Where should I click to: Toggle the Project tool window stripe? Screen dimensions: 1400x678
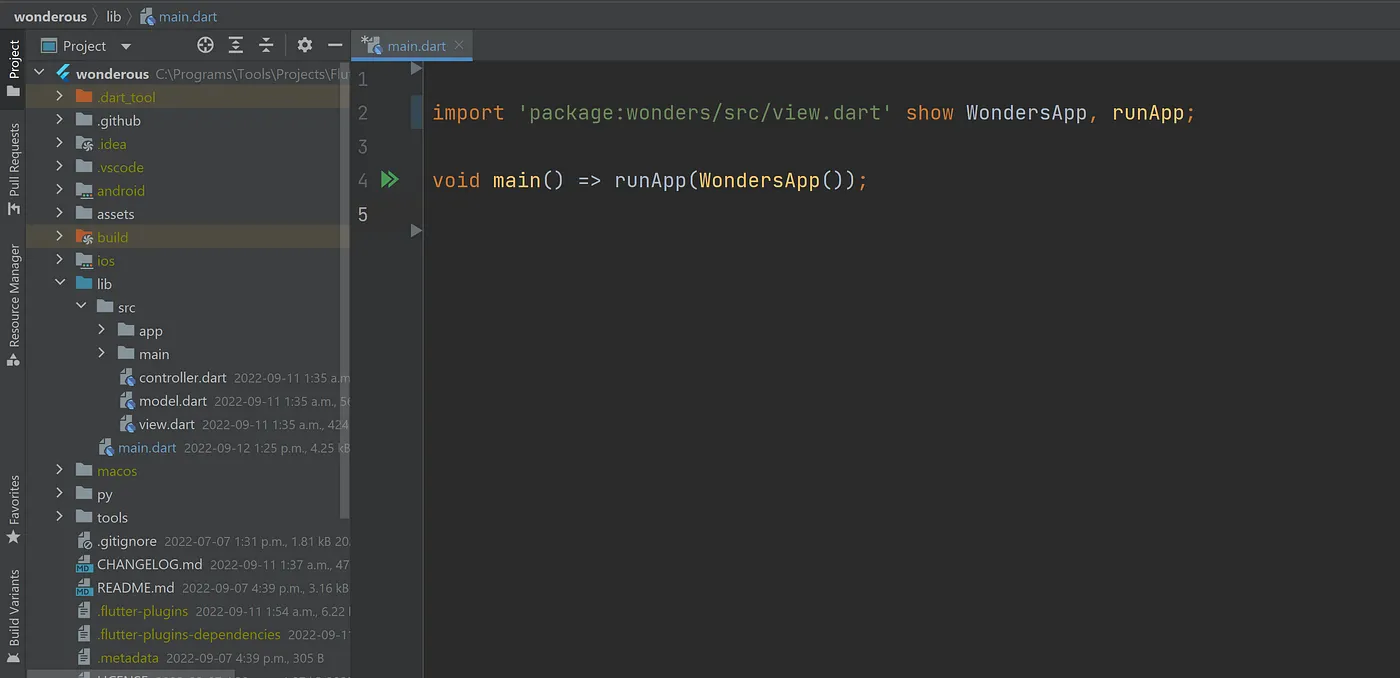[x=13, y=60]
